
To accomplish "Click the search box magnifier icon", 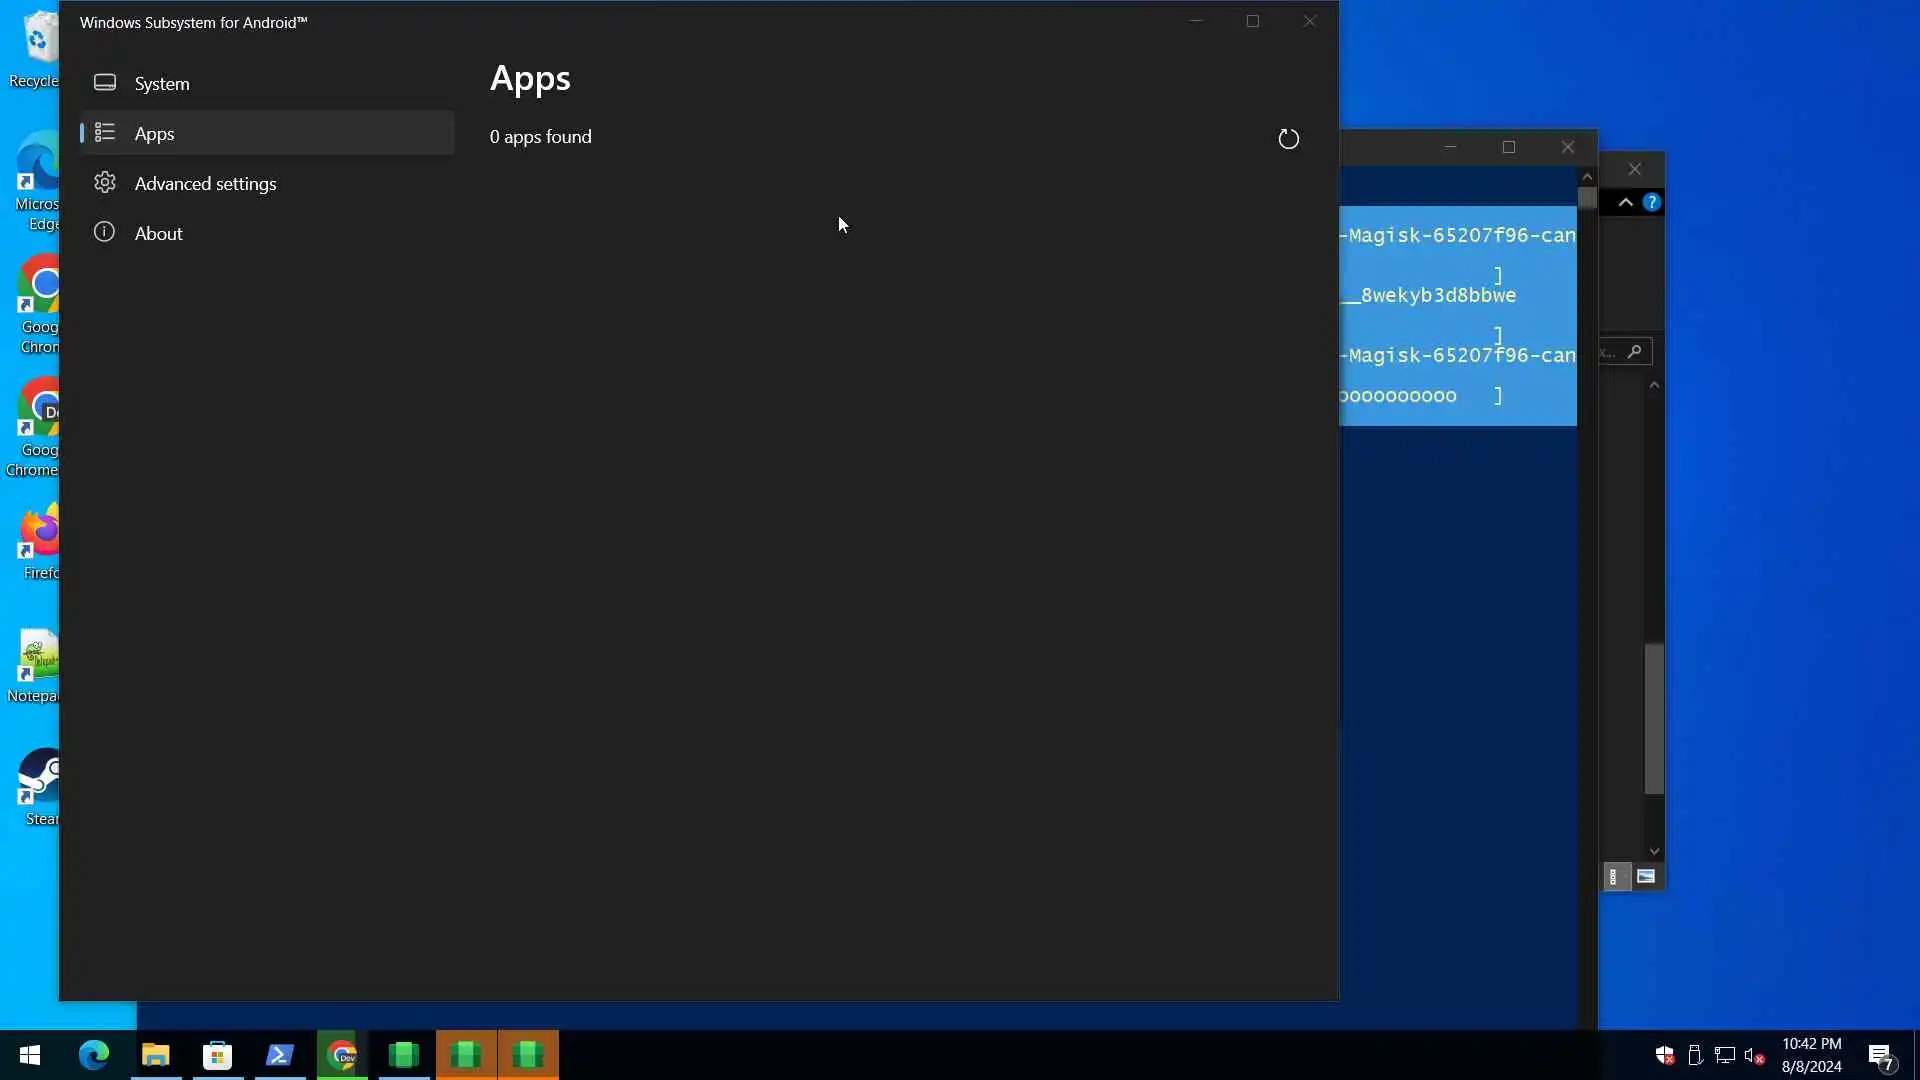I will tap(1634, 351).
